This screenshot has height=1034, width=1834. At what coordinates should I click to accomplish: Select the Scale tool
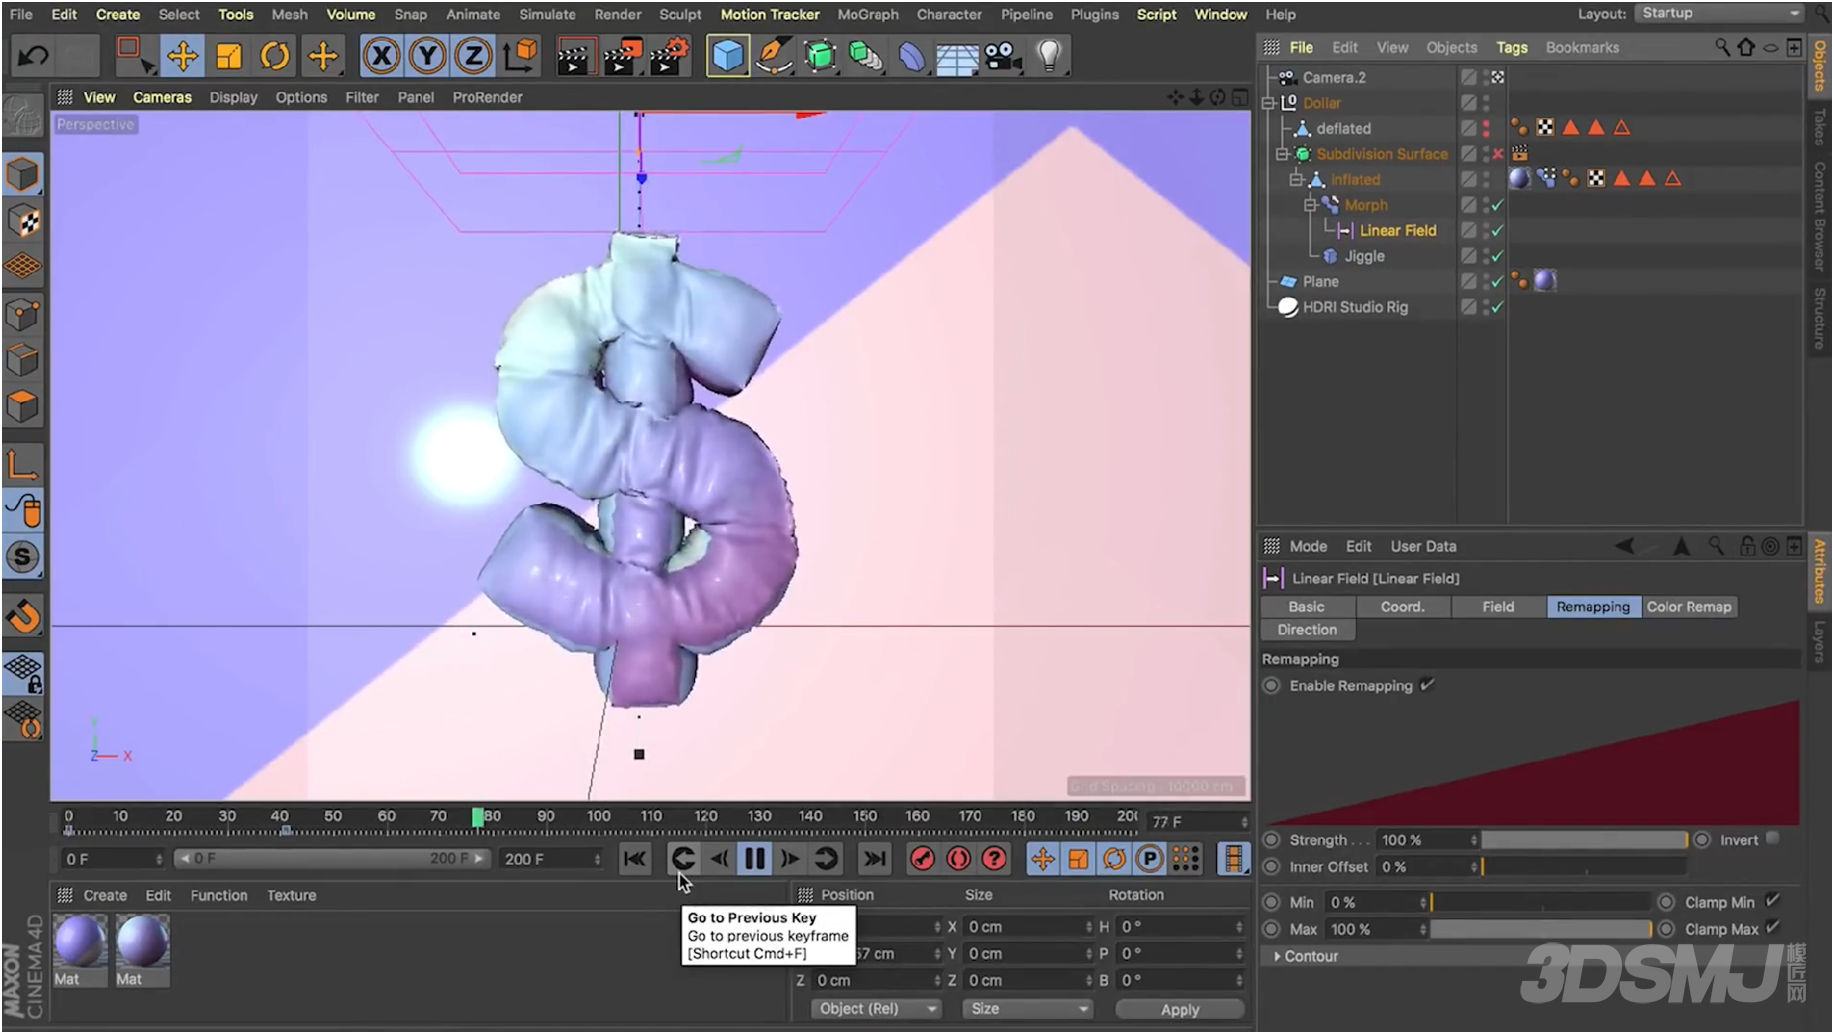(229, 56)
